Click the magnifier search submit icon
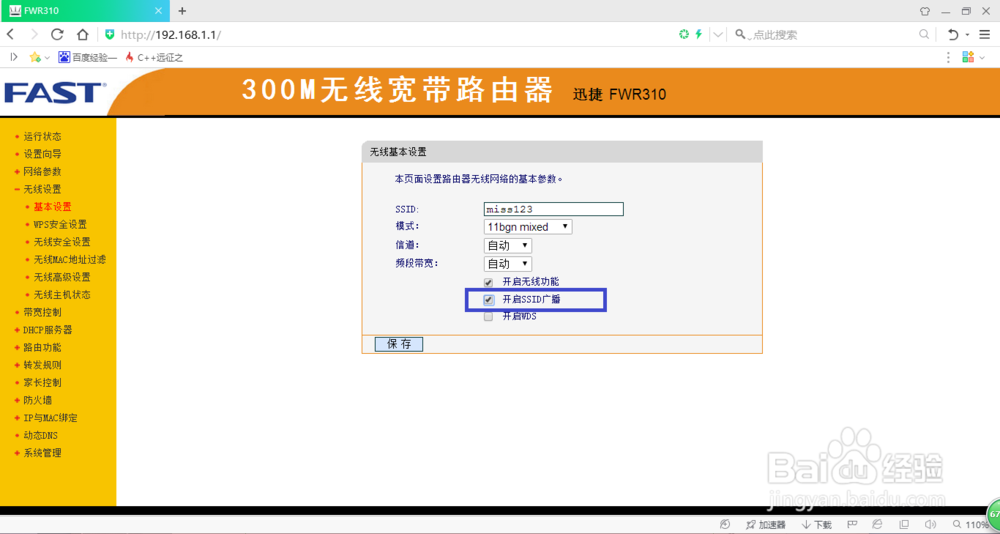Image resolution: width=1000 pixels, height=534 pixels. [923, 34]
